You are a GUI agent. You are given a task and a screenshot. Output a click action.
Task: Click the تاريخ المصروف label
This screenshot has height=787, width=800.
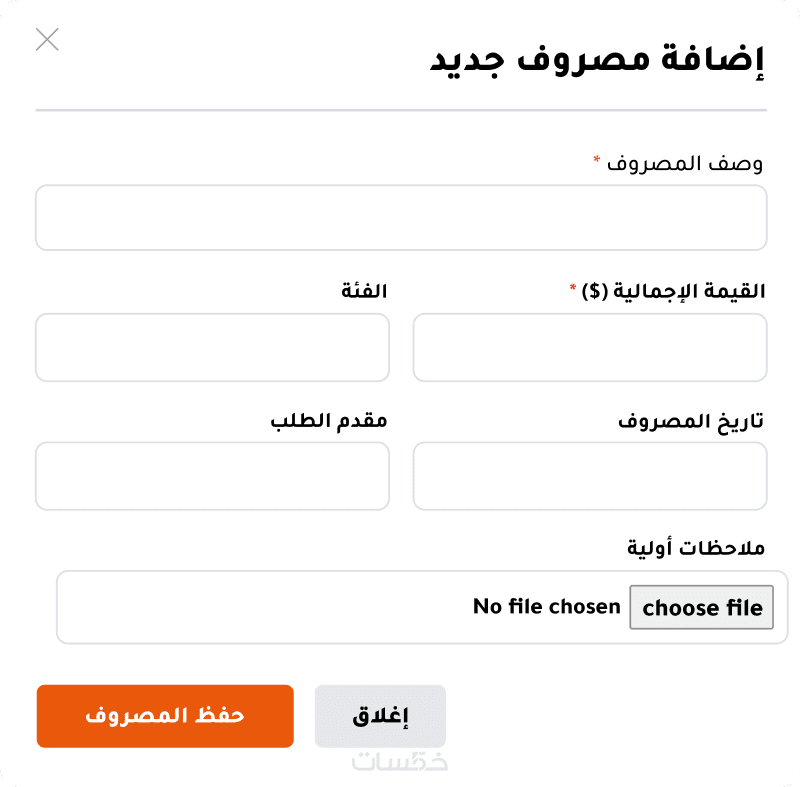(690, 420)
